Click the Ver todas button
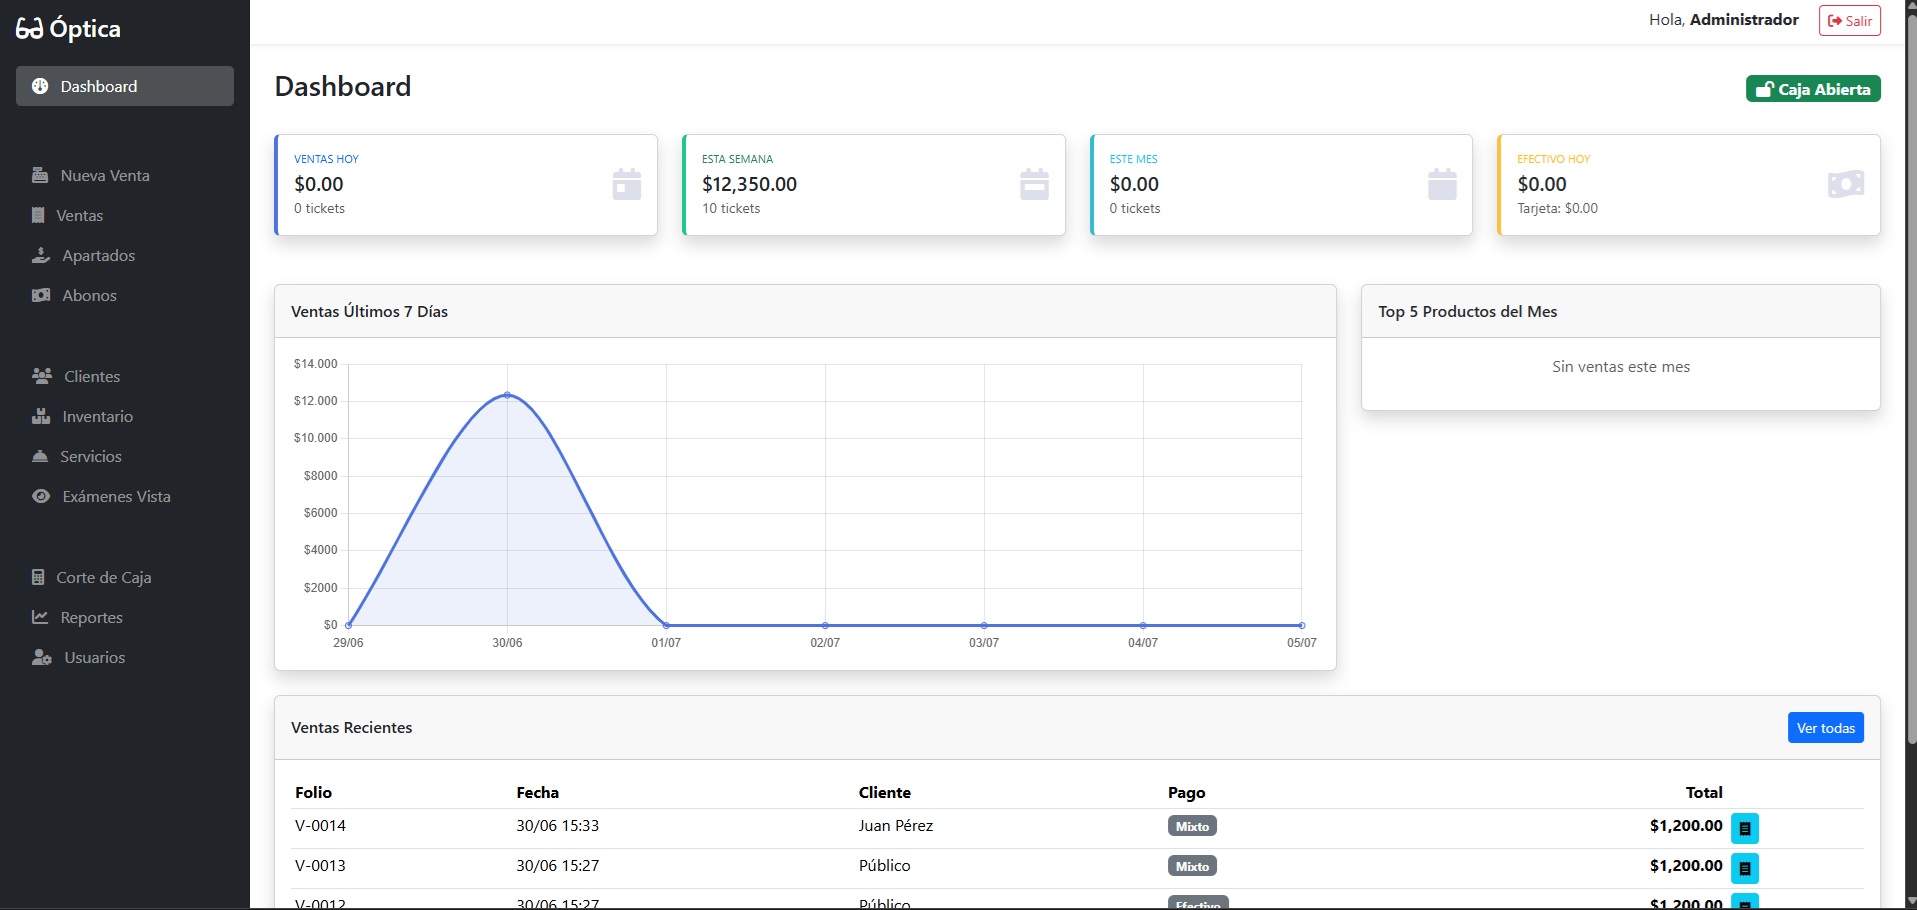The height and width of the screenshot is (910, 1917). (1825, 728)
